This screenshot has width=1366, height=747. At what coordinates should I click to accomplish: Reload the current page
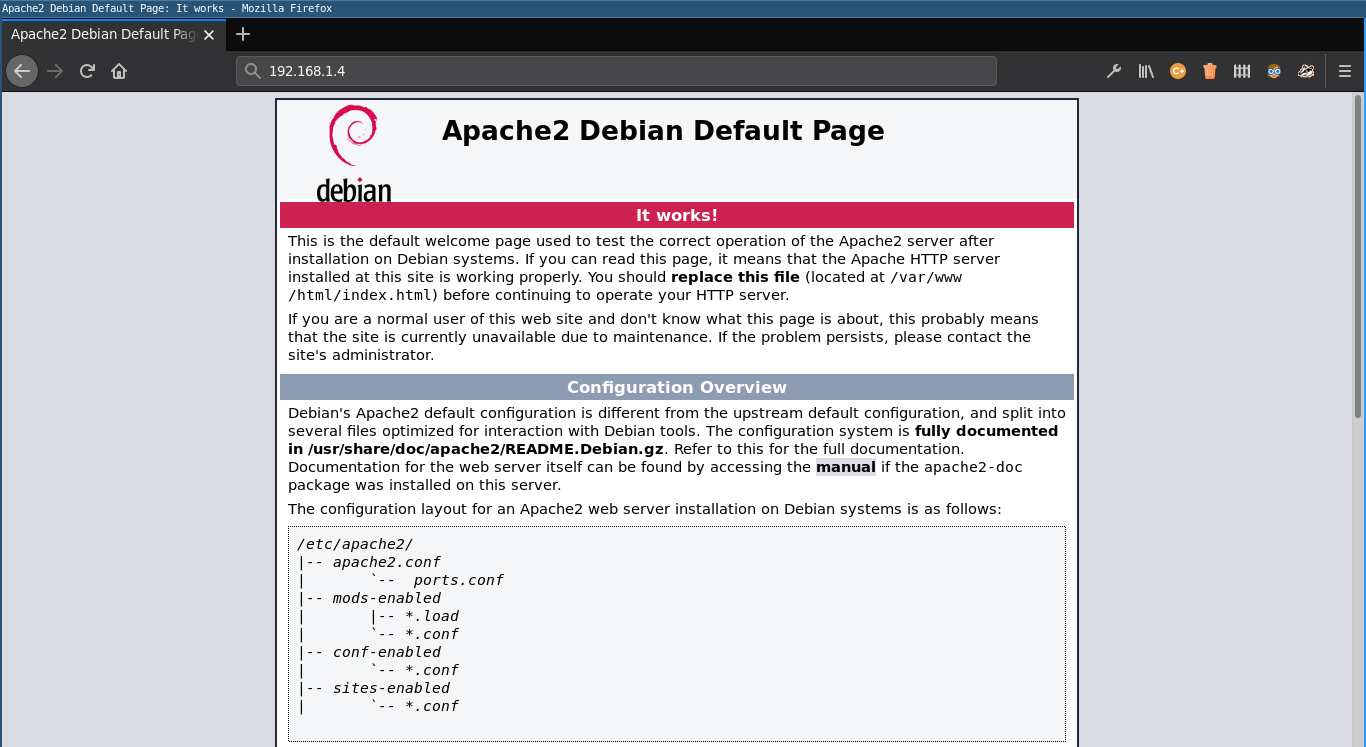coord(87,71)
